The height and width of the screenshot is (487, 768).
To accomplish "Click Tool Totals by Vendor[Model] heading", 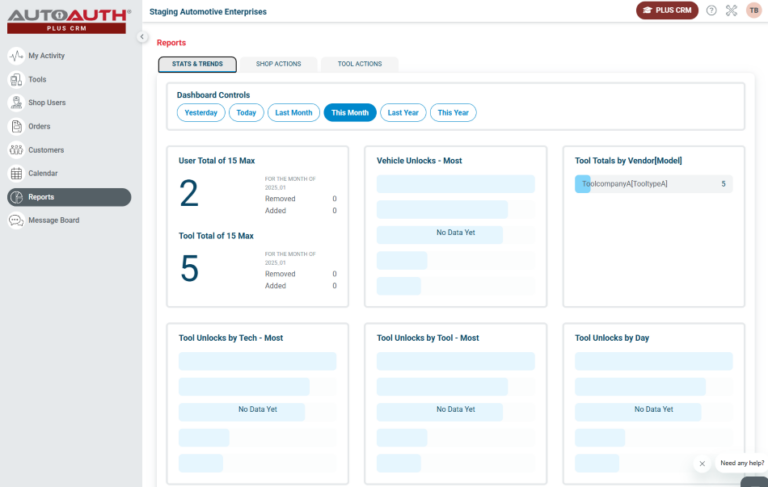I will coord(628,161).
